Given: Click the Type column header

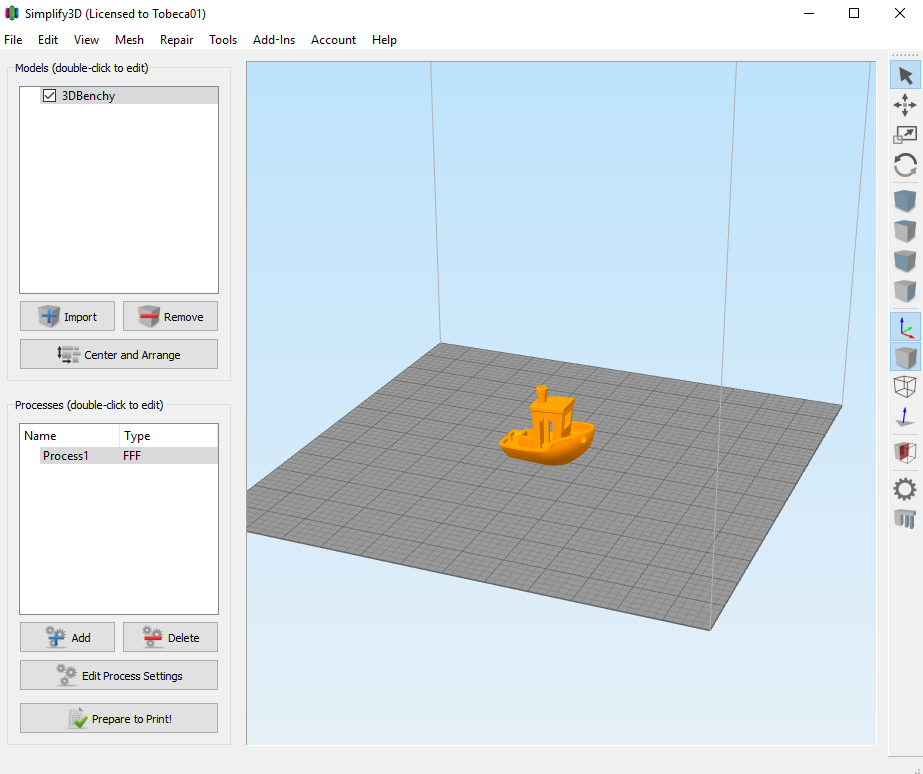Looking at the screenshot, I should (168, 436).
